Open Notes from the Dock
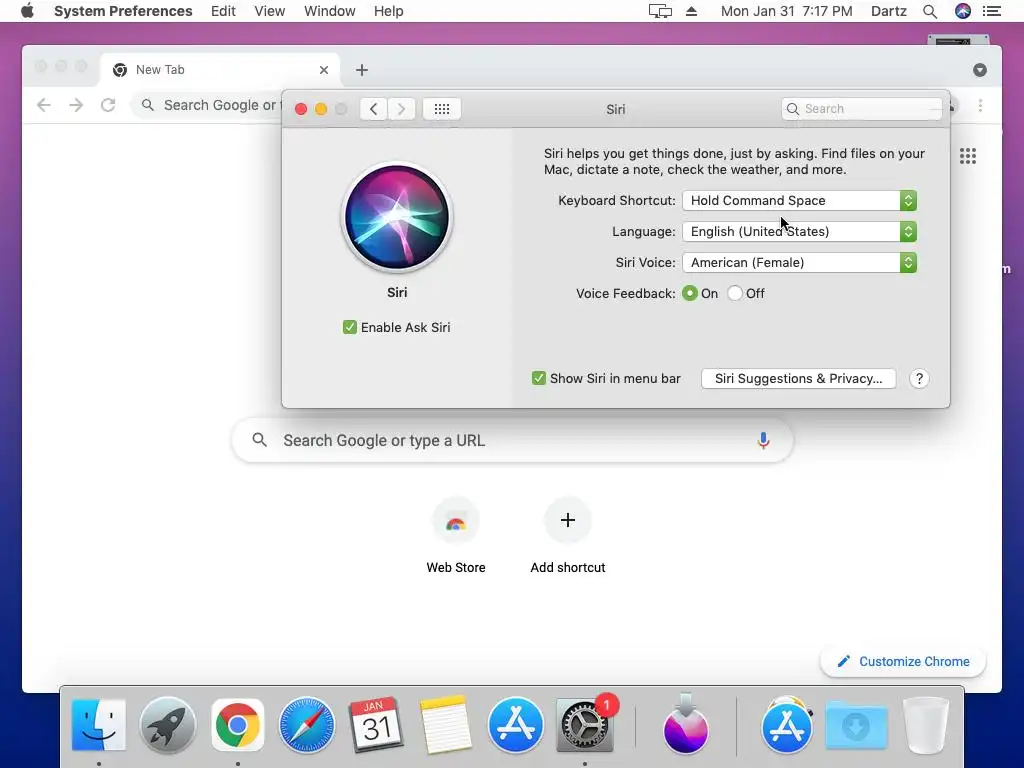This screenshot has height=768, width=1024. pos(445,725)
